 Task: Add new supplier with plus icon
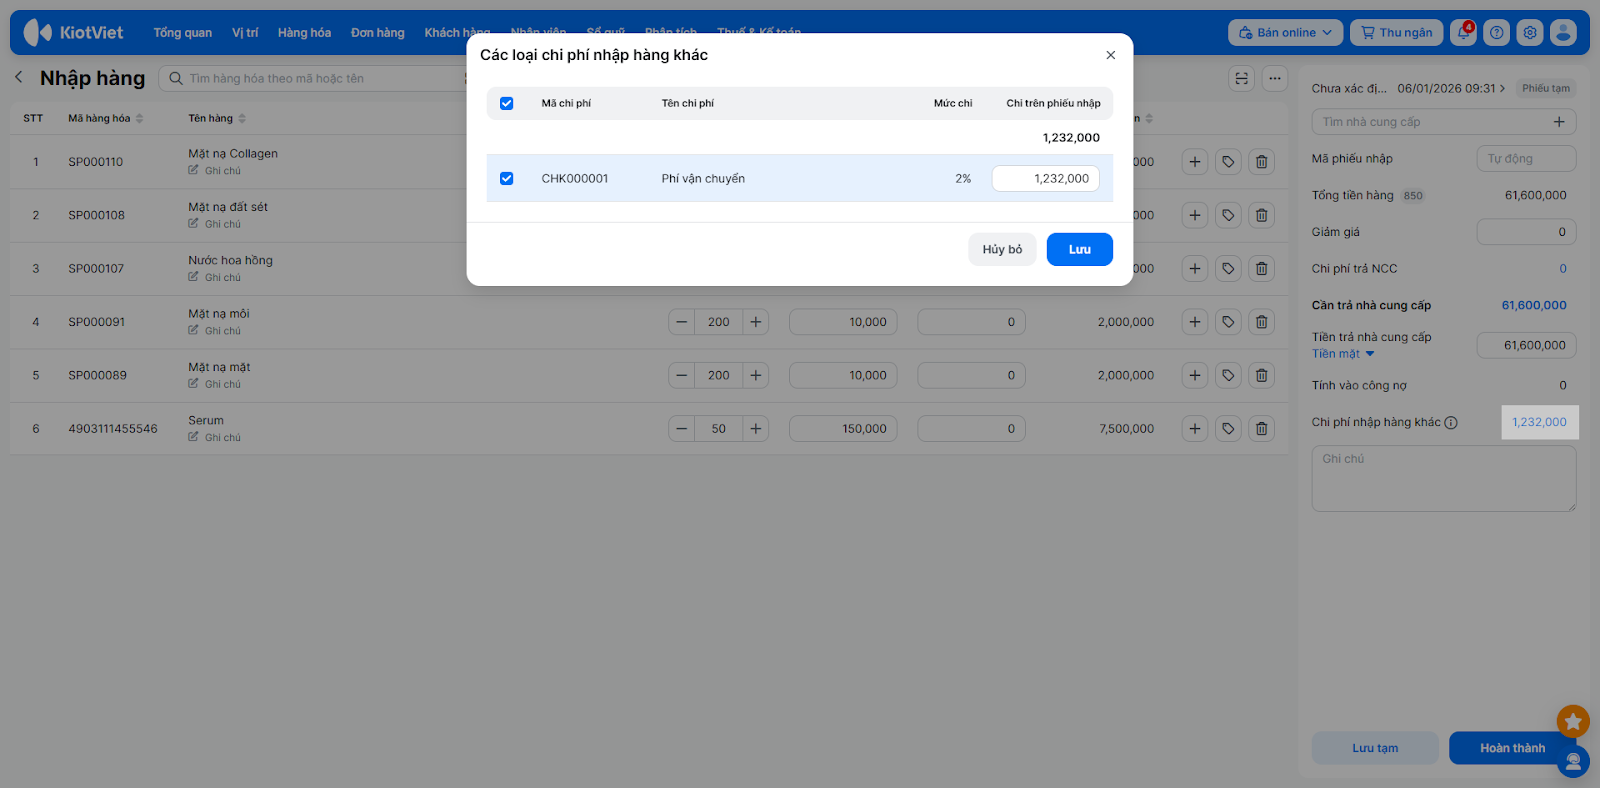point(1559,122)
